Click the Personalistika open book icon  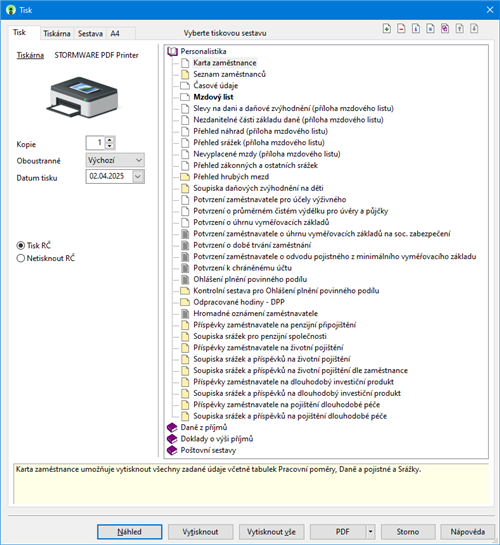coord(172,51)
